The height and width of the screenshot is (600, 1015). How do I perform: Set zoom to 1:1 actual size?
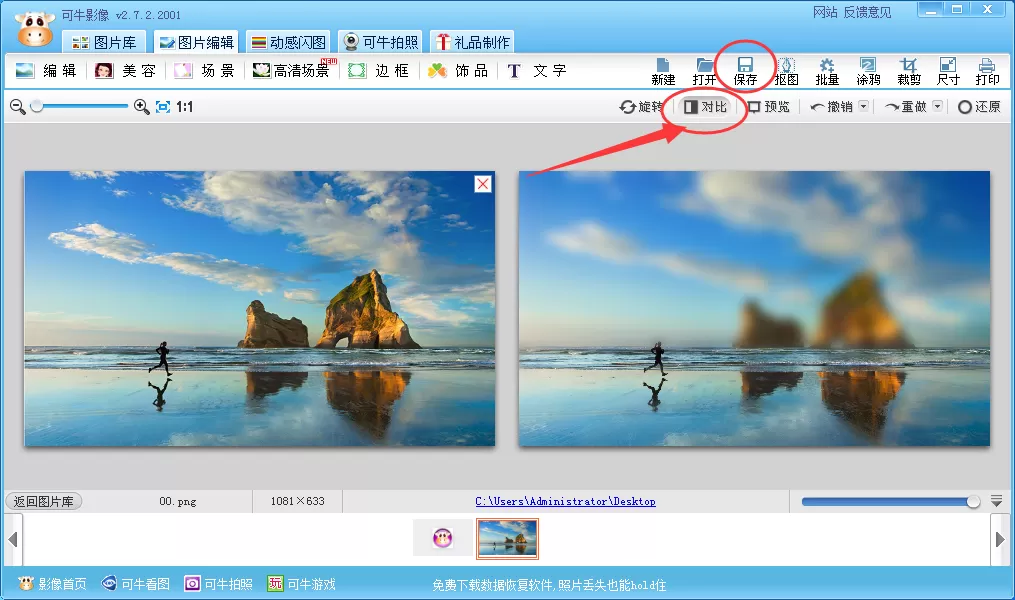pos(184,107)
